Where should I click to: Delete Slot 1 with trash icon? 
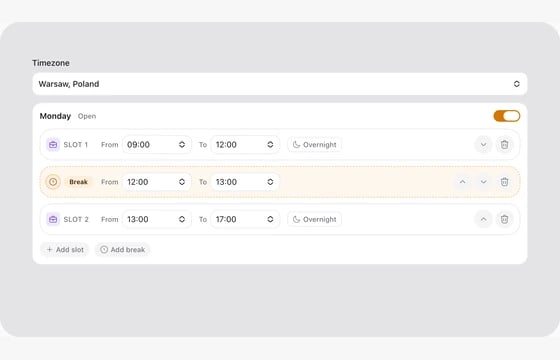point(504,145)
